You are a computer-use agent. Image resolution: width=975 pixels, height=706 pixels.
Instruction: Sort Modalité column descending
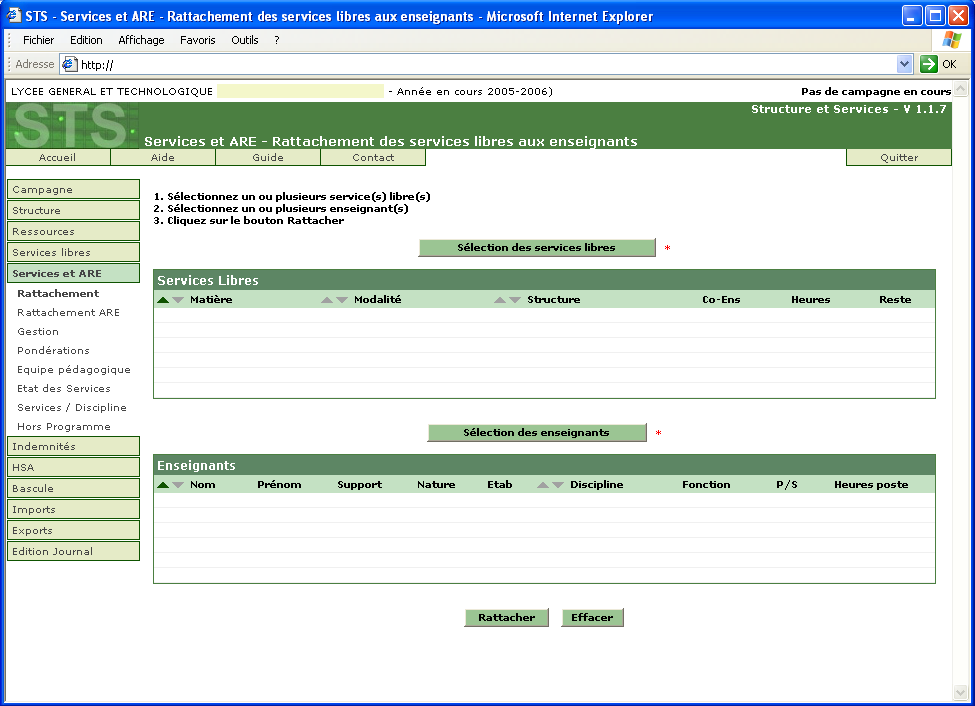tap(342, 300)
